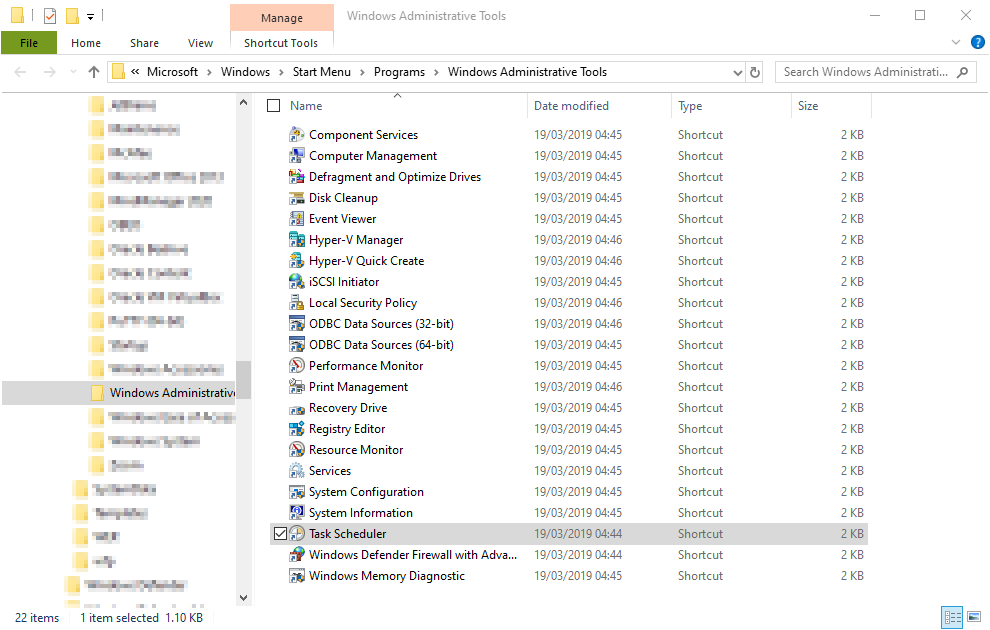This screenshot has height=630, width=990.
Task: Go forward to the next folder
Action: click(50, 72)
